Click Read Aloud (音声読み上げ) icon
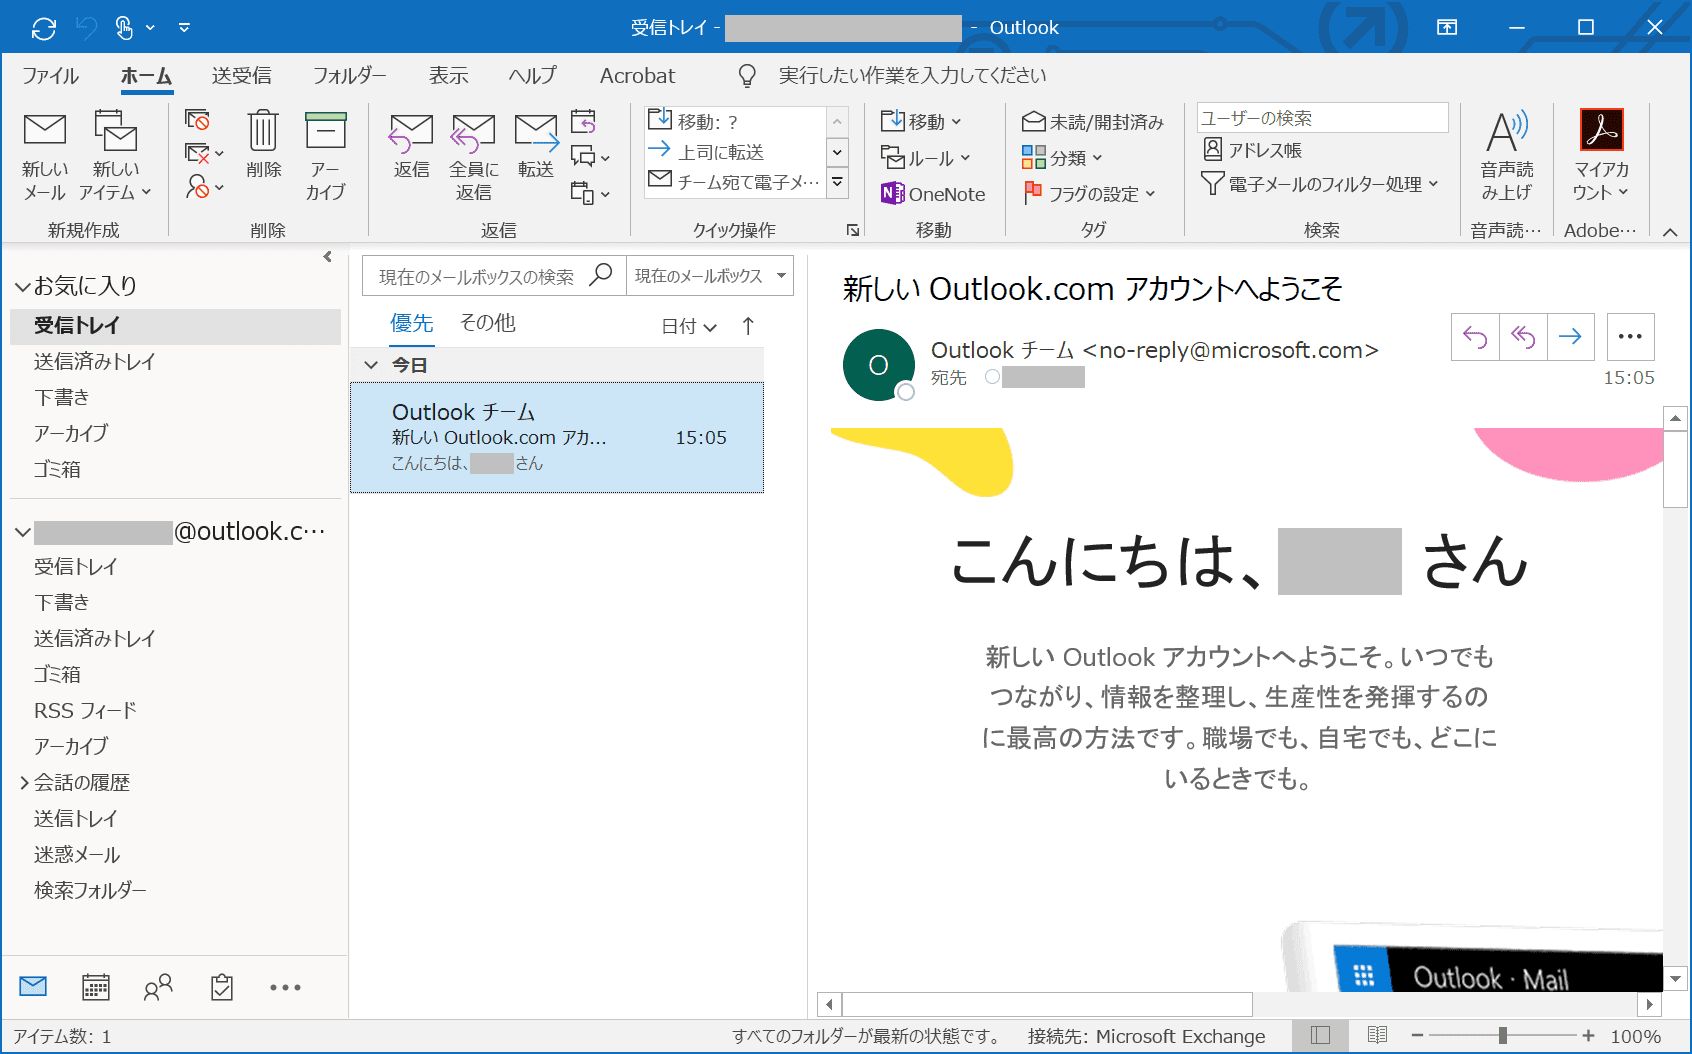The image size is (1692, 1054). tap(1507, 132)
